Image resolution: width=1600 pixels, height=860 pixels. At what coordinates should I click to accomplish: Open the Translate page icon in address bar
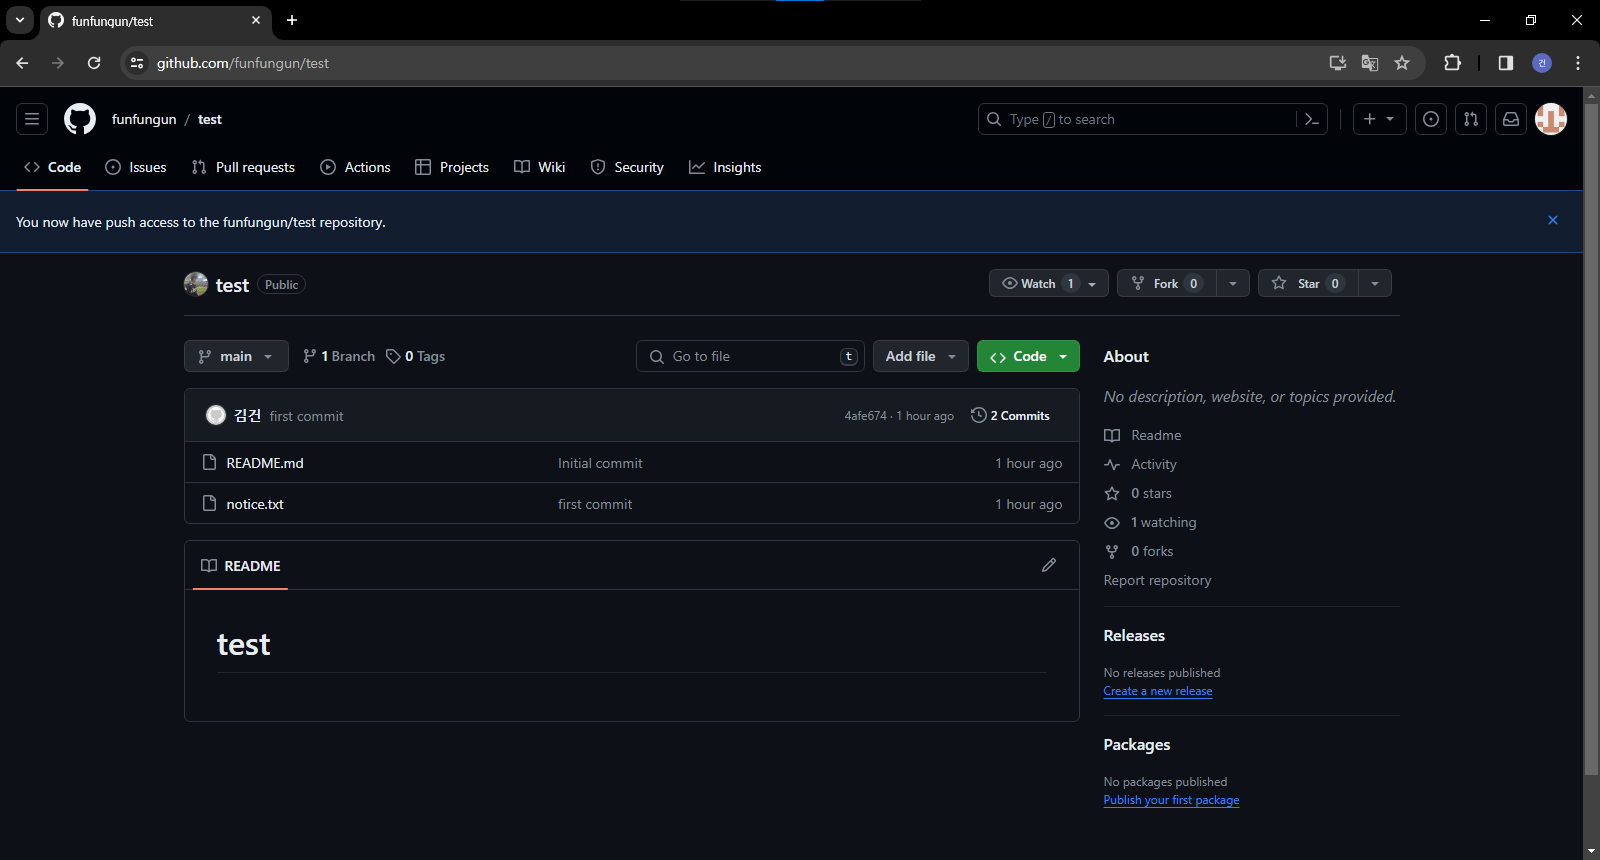tap(1370, 63)
